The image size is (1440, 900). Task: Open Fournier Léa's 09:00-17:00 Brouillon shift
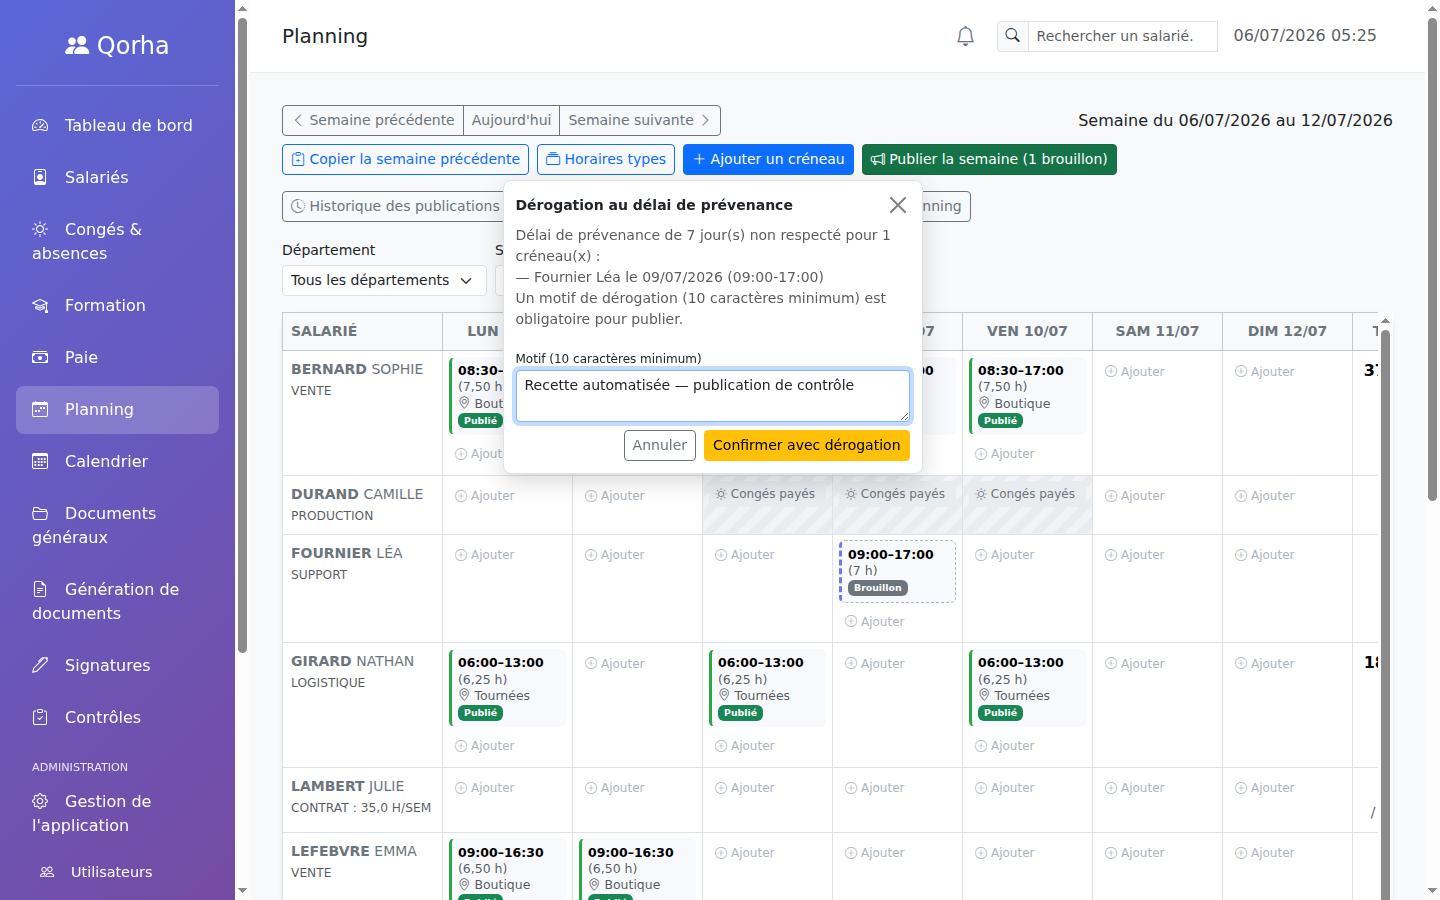click(x=897, y=571)
